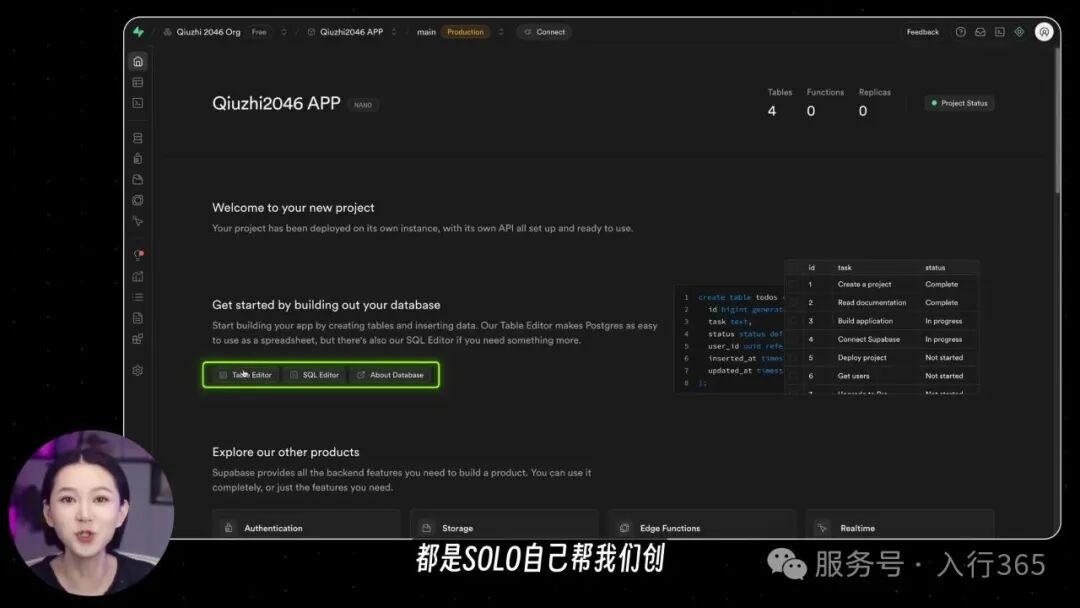Open the Advisors lightbulb icon in the sidebar
The height and width of the screenshot is (608, 1080).
(138, 255)
